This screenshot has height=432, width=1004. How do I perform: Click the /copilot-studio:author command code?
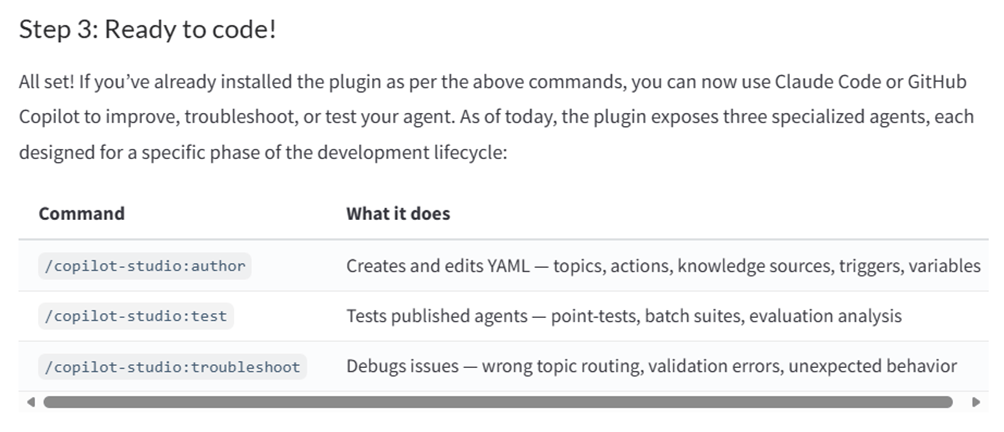click(x=145, y=266)
